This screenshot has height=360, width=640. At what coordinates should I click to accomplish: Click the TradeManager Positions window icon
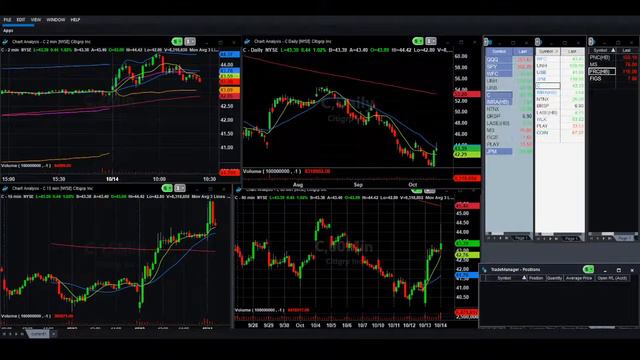484,270
